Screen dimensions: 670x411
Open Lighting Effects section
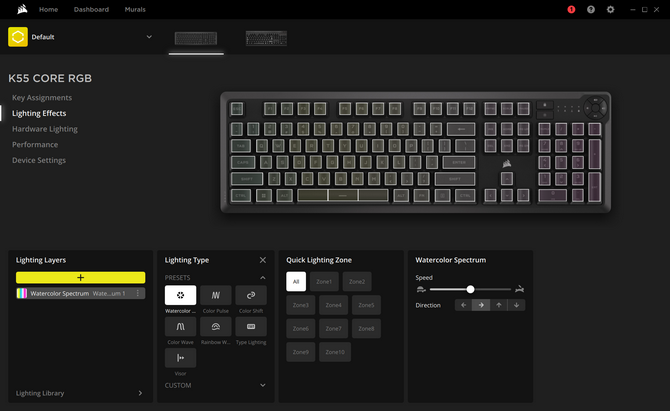point(39,113)
